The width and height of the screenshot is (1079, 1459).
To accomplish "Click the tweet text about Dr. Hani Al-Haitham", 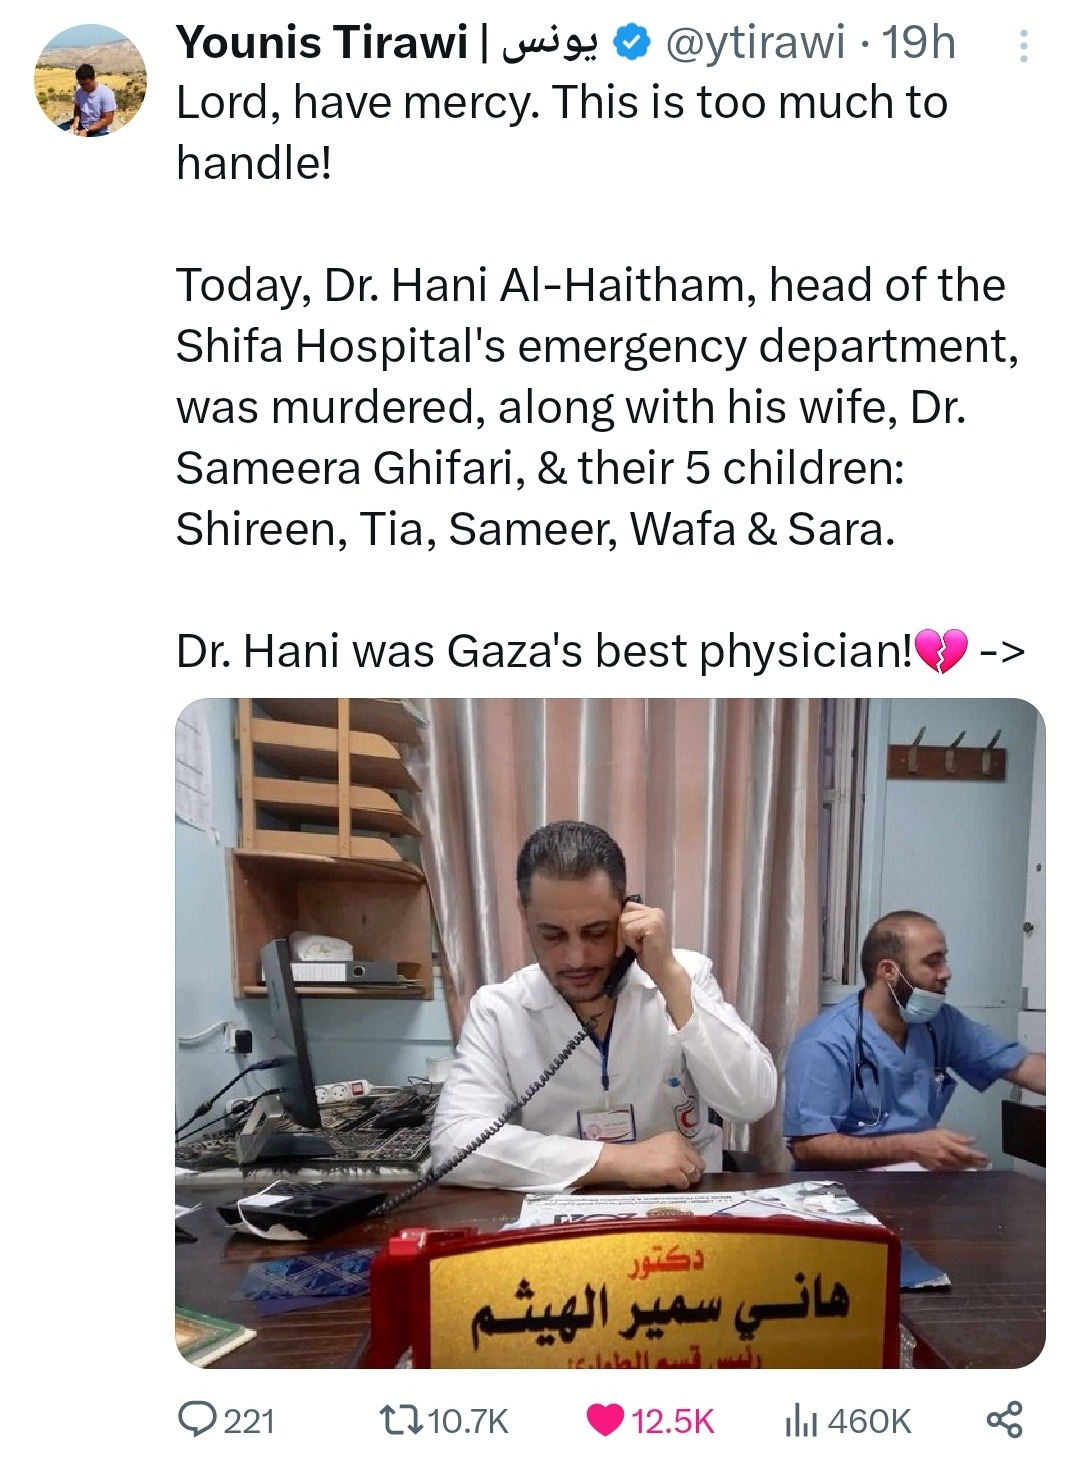I will click(x=597, y=407).
